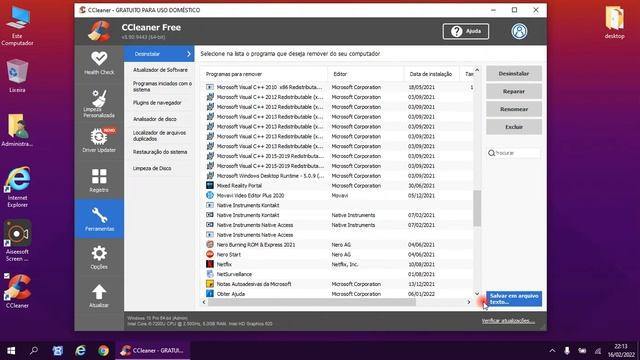Open the CCleaner desktop shortcut
Screen dimensions: 640x360
point(17,291)
